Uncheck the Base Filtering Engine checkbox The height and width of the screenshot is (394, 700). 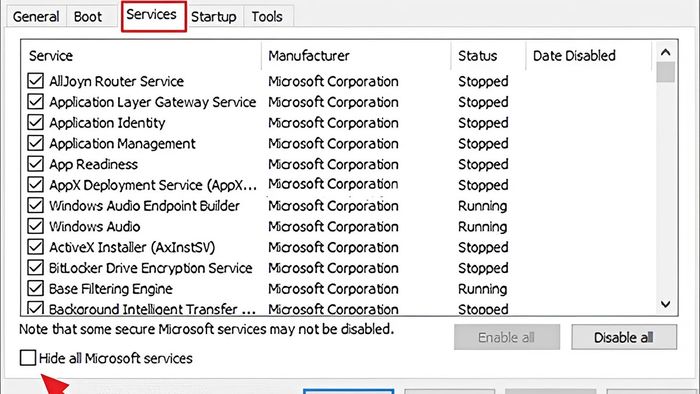(x=35, y=288)
